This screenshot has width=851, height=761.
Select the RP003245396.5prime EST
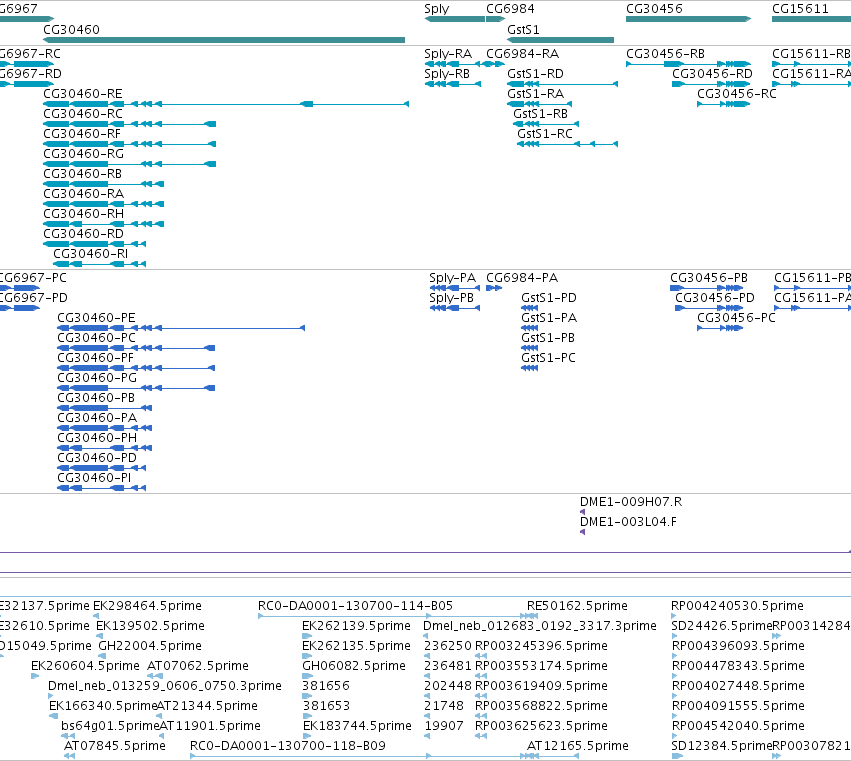pos(541,645)
